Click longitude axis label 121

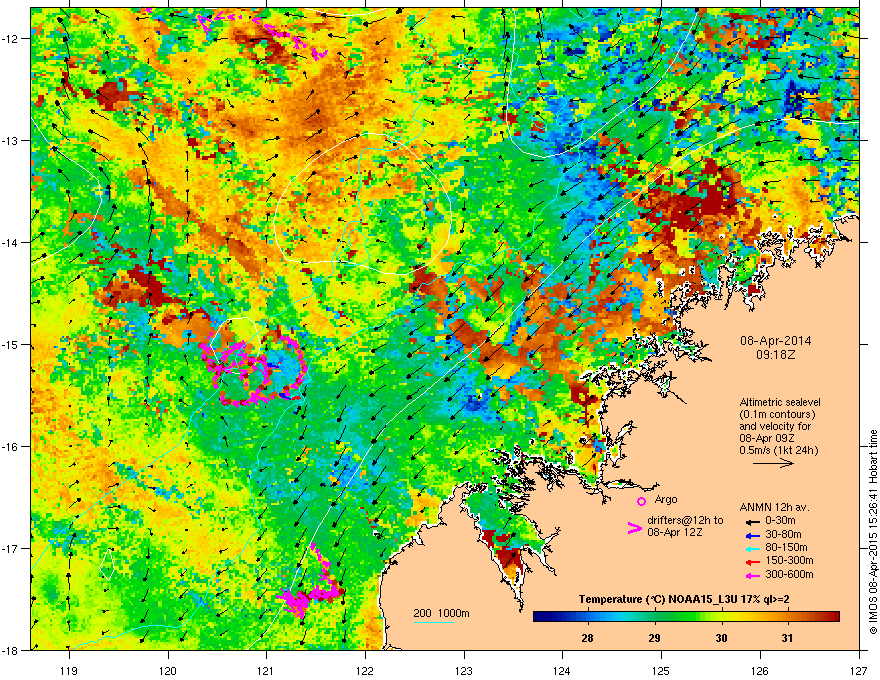[267, 670]
